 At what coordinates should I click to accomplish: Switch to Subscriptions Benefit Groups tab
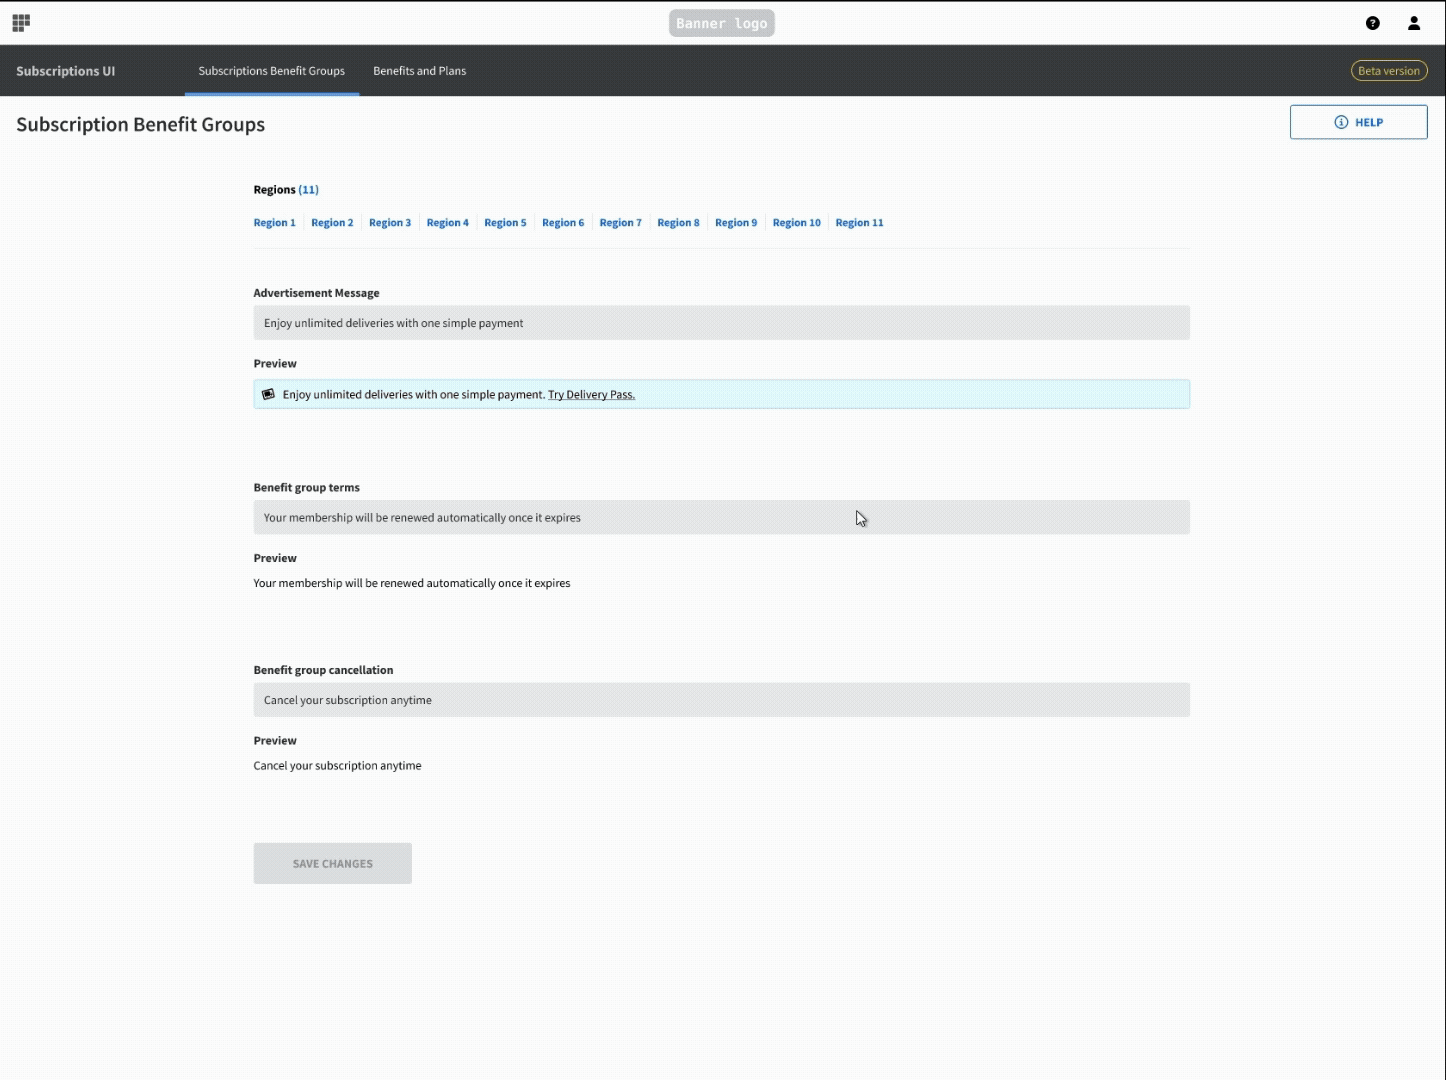pyautogui.click(x=272, y=71)
